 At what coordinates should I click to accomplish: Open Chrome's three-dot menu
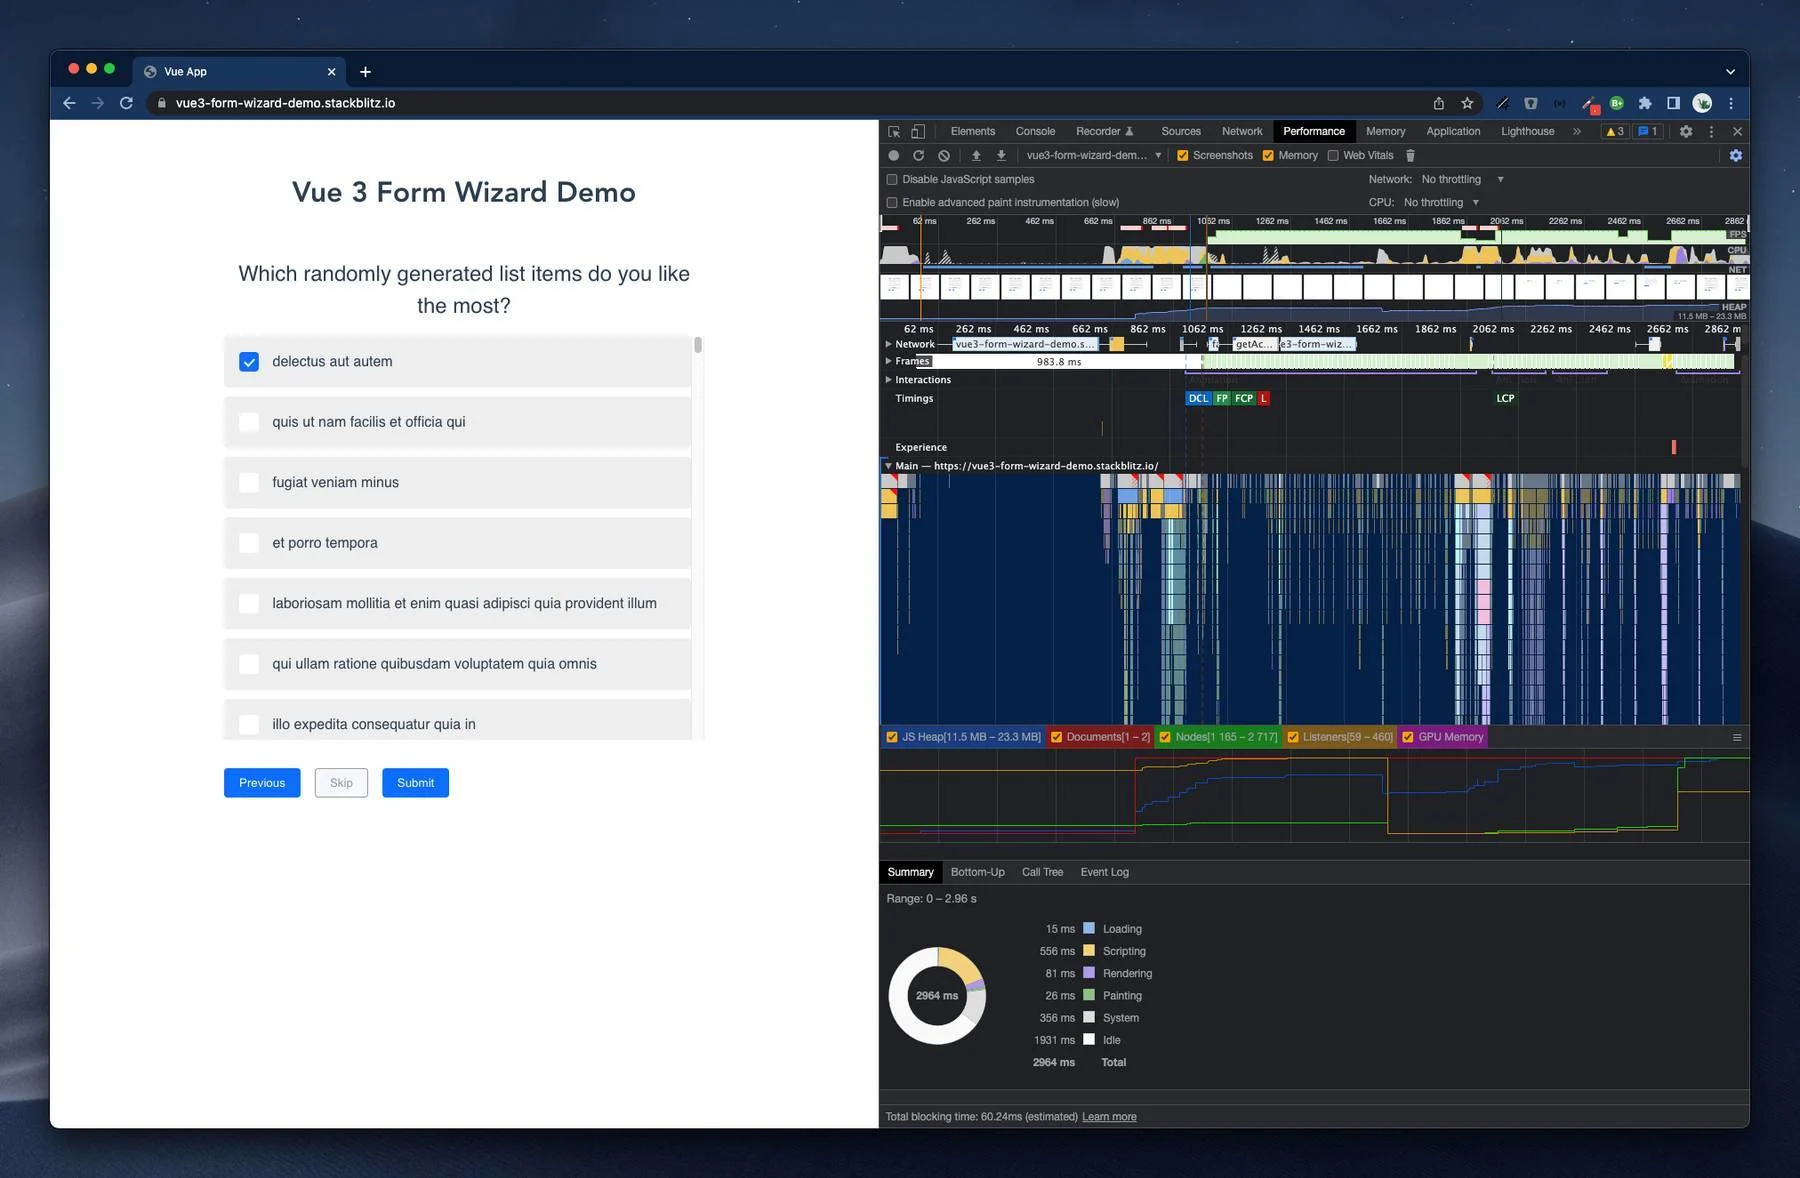(x=1731, y=103)
